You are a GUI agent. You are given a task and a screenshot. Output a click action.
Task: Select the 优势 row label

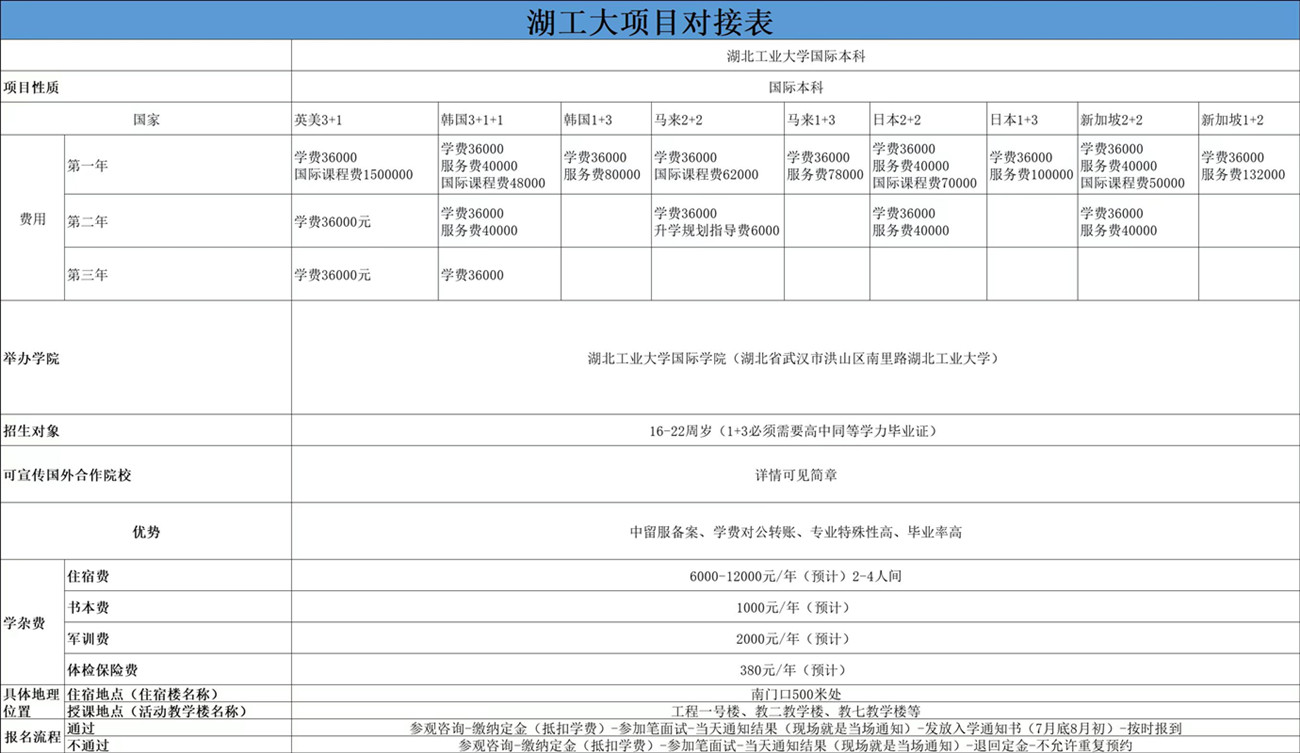(x=146, y=531)
